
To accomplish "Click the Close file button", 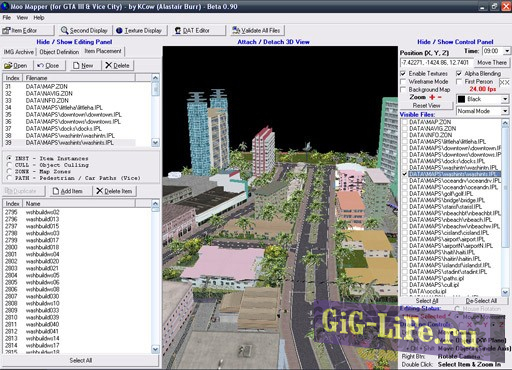I will [49, 65].
